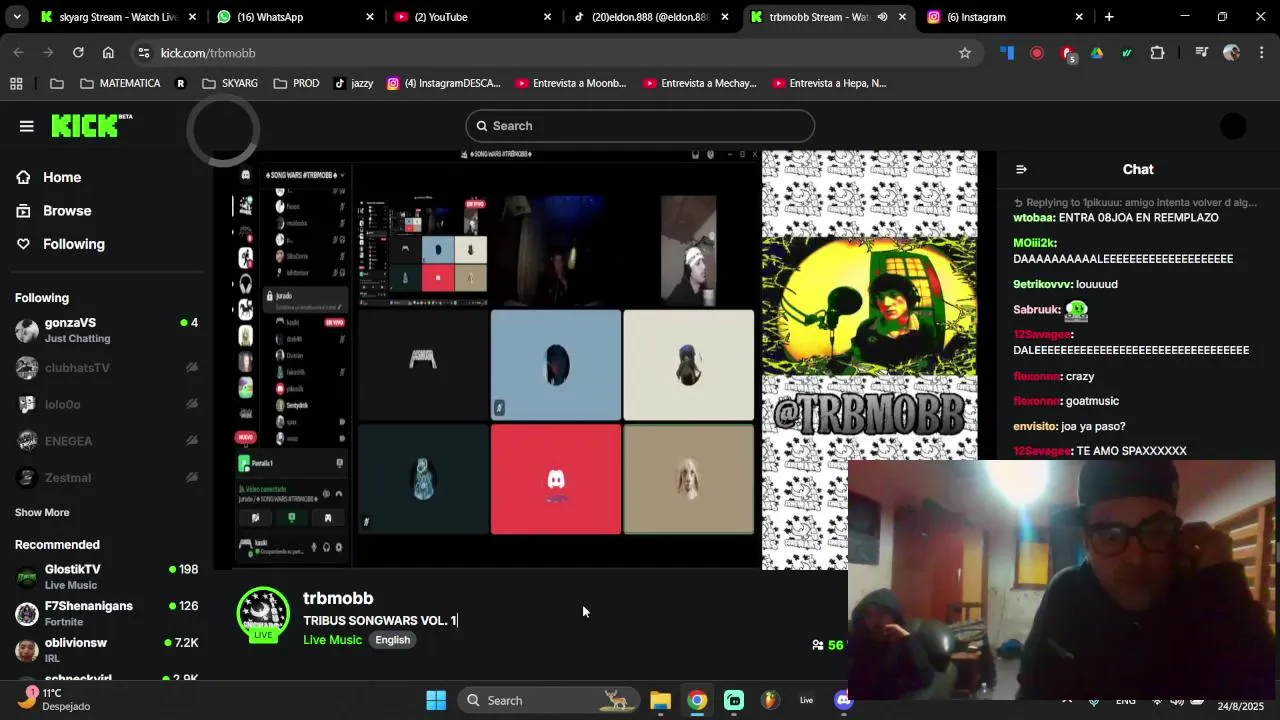Viewport: 1280px width, 720px height.
Task: Click the user avatar in Kick header
Action: [x=1233, y=126]
